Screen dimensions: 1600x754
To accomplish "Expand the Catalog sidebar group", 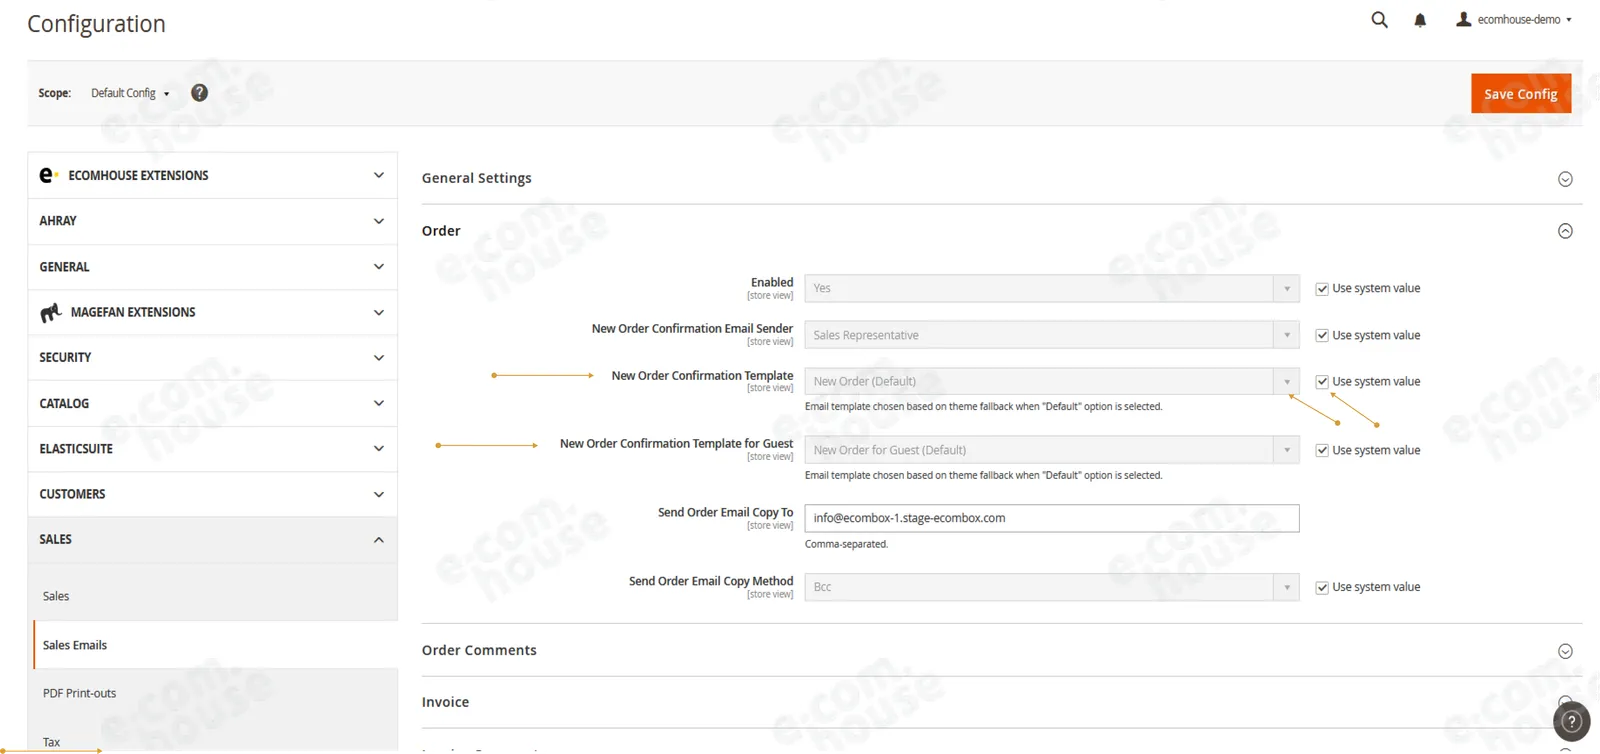I will pos(212,403).
